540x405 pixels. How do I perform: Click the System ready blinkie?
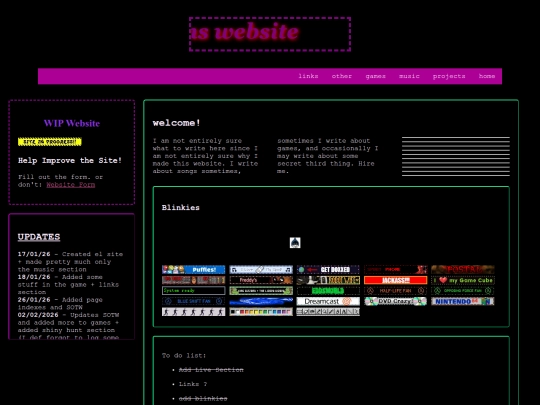click(x=194, y=291)
